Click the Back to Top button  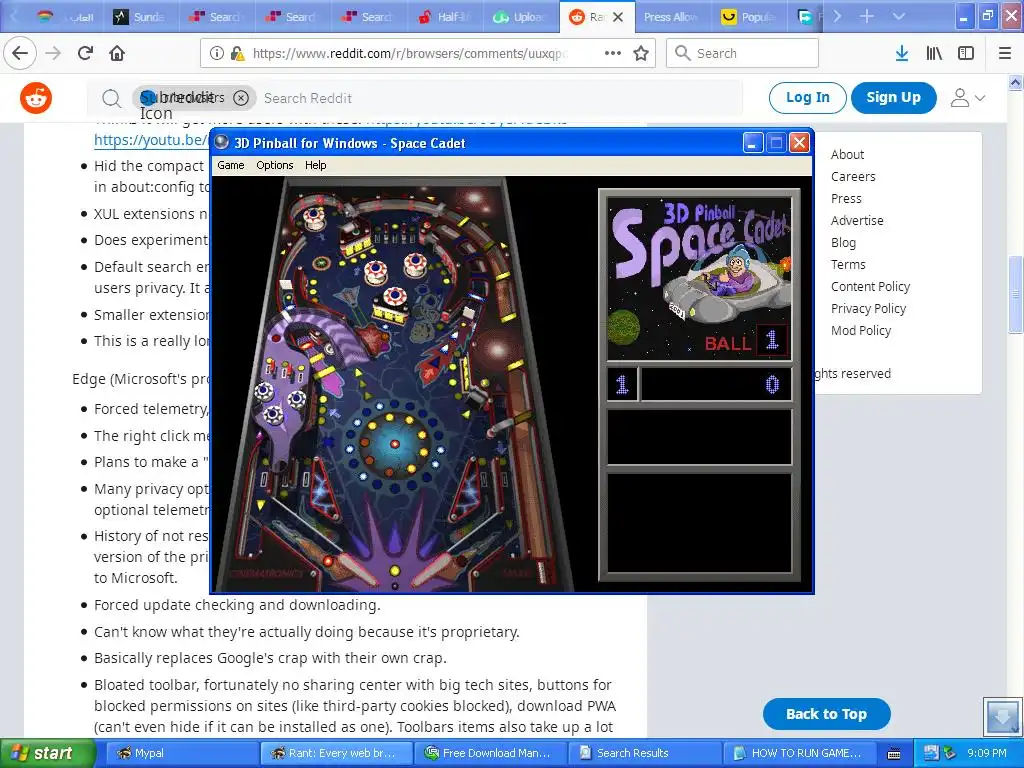click(826, 714)
